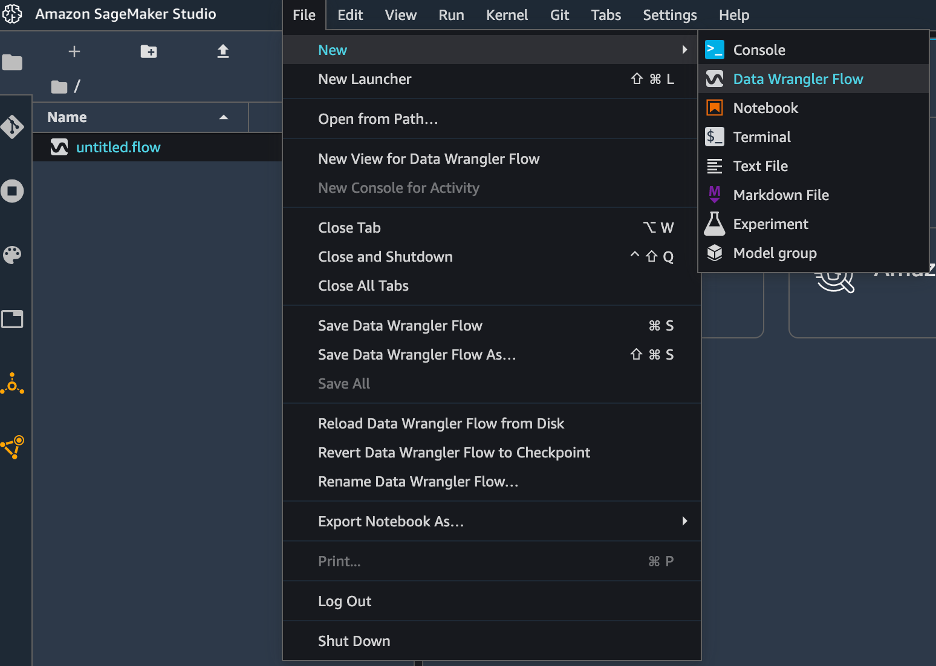The image size is (936, 666).
Task: Open the Git sidebar panel
Action: pyautogui.click(x=13, y=127)
